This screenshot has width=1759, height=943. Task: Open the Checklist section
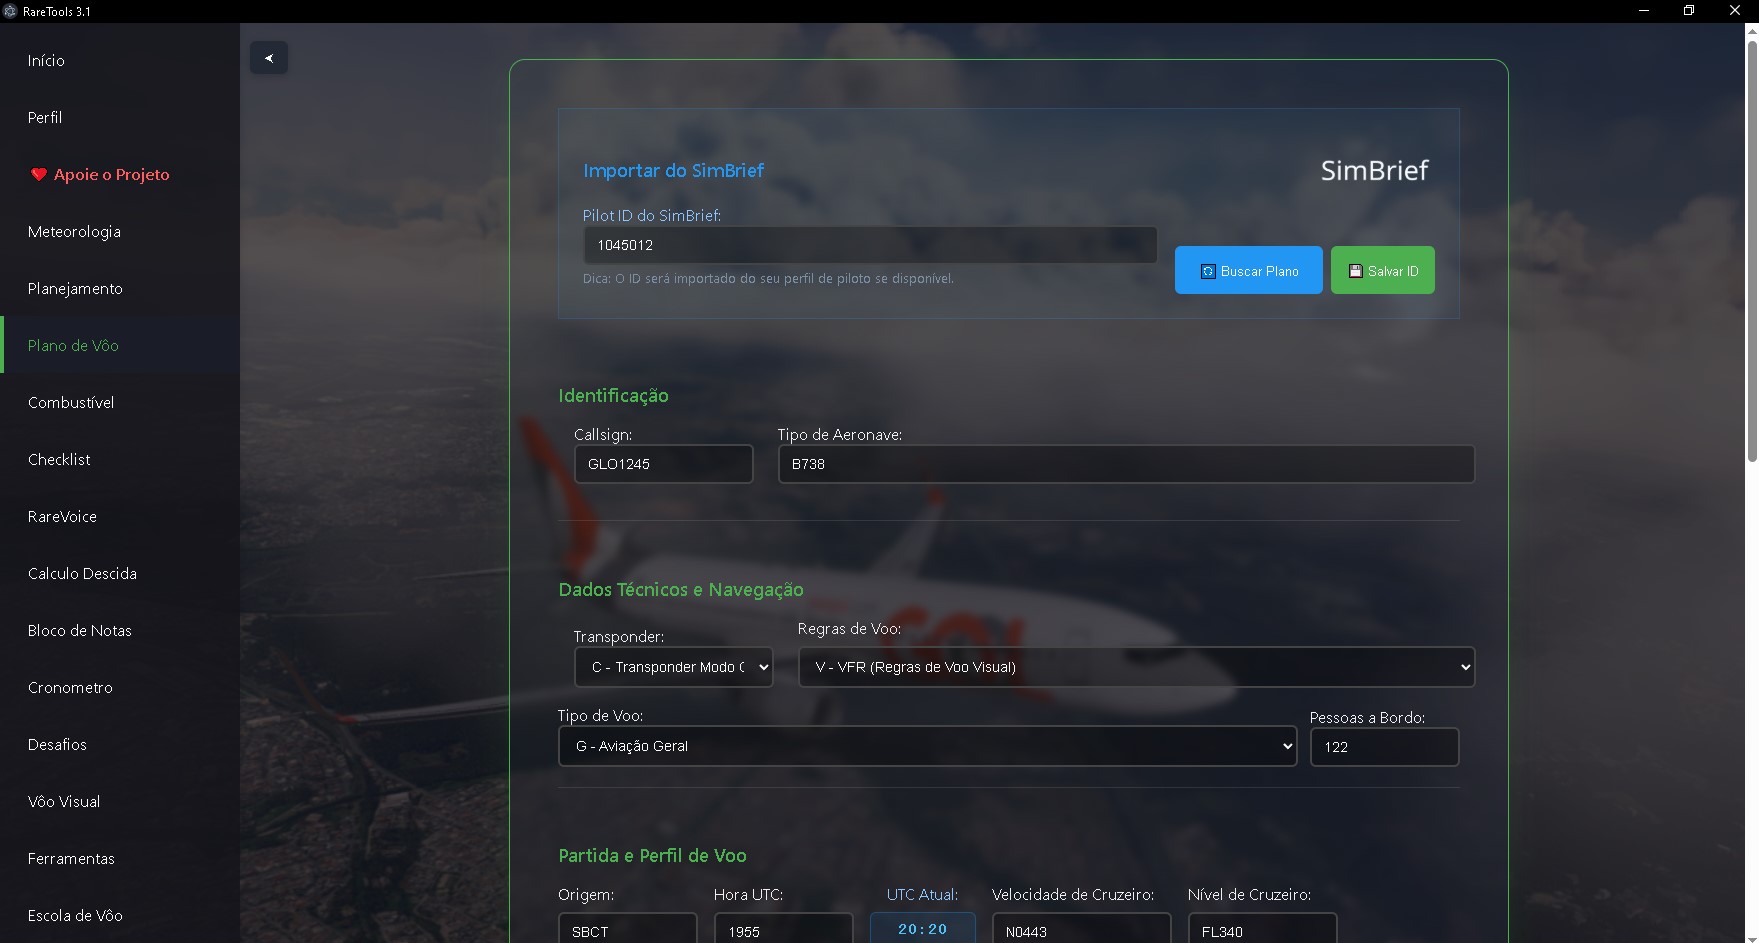click(x=58, y=459)
